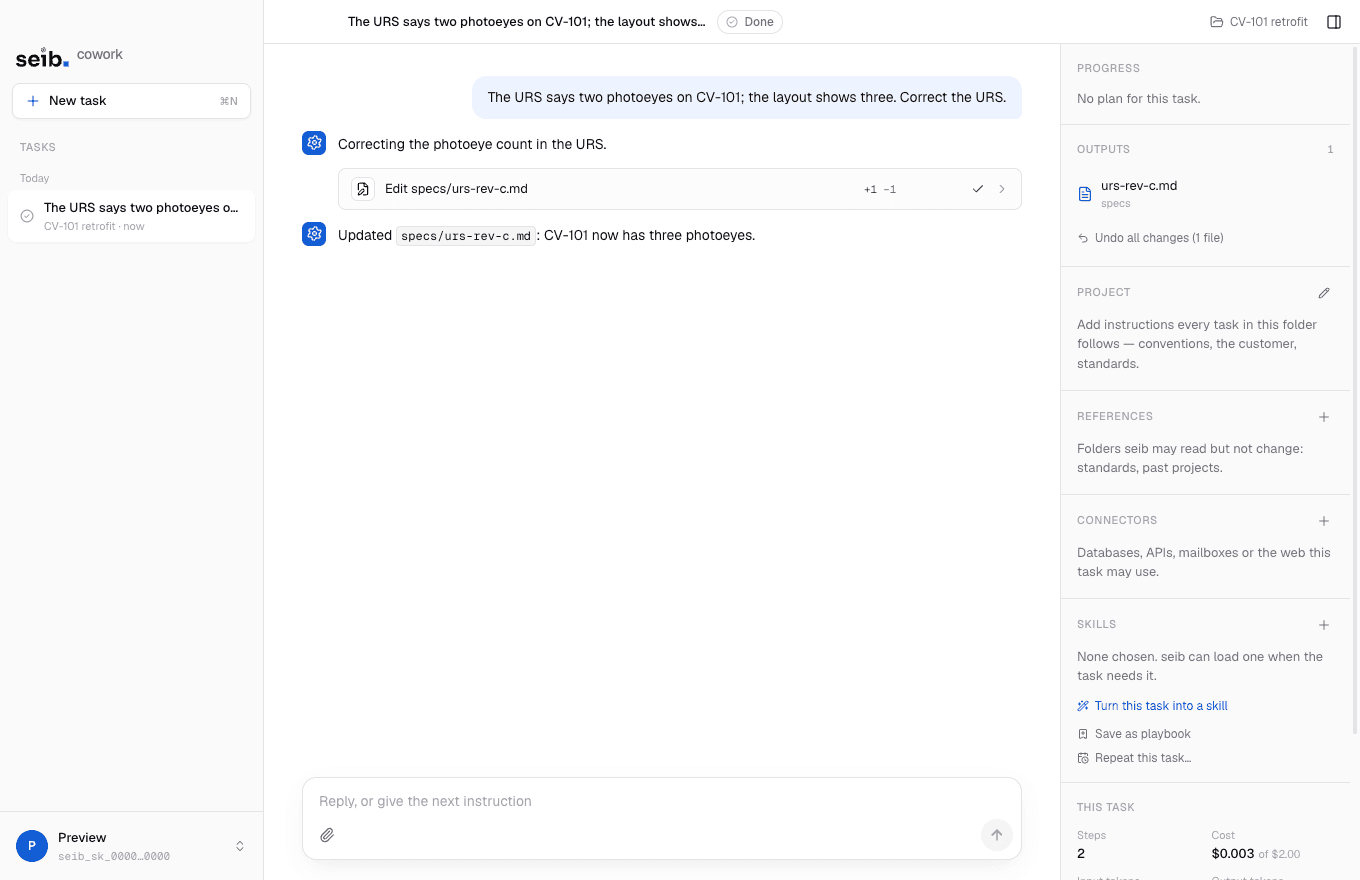
Task: Add a reference with the plus icon
Action: [1324, 417]
